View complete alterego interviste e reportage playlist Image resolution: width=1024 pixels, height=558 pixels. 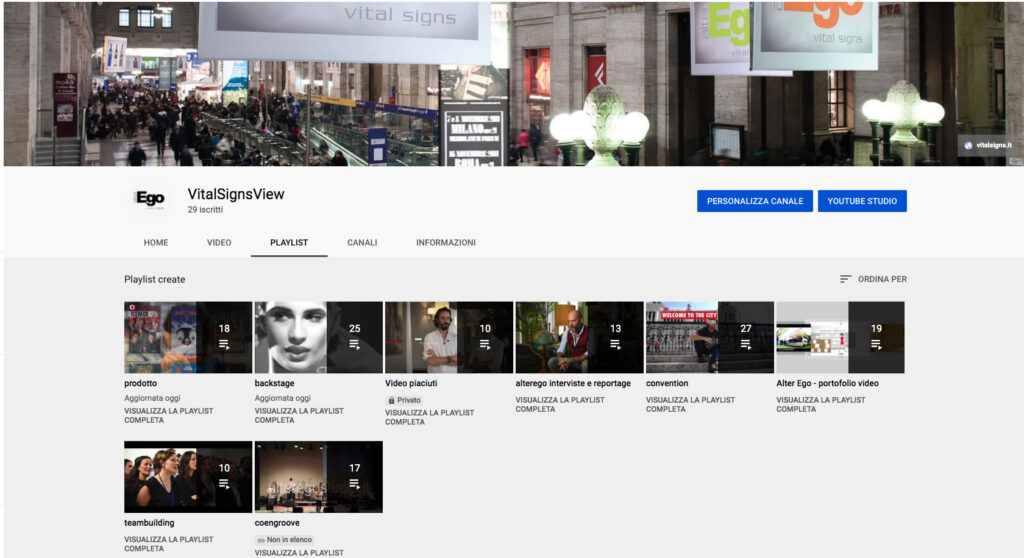click(560, 404)
